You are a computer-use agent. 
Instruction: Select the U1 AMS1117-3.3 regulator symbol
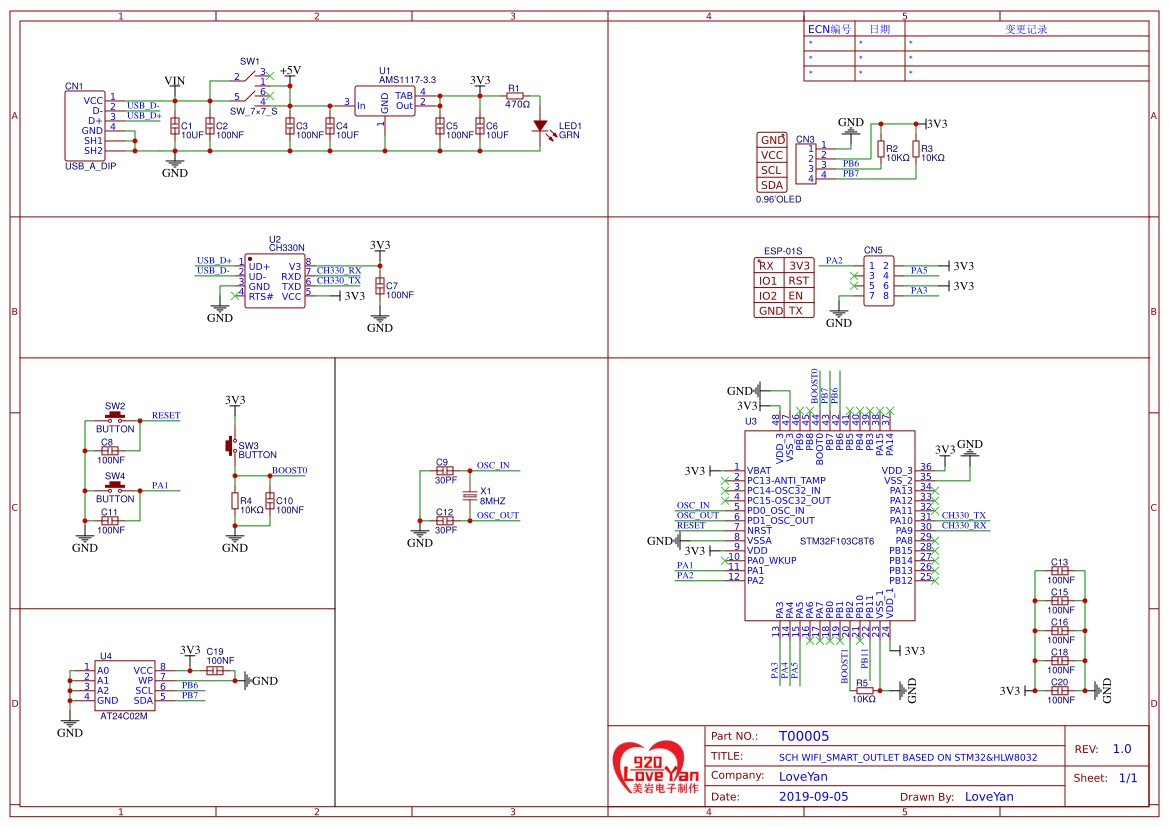(385, 101)
